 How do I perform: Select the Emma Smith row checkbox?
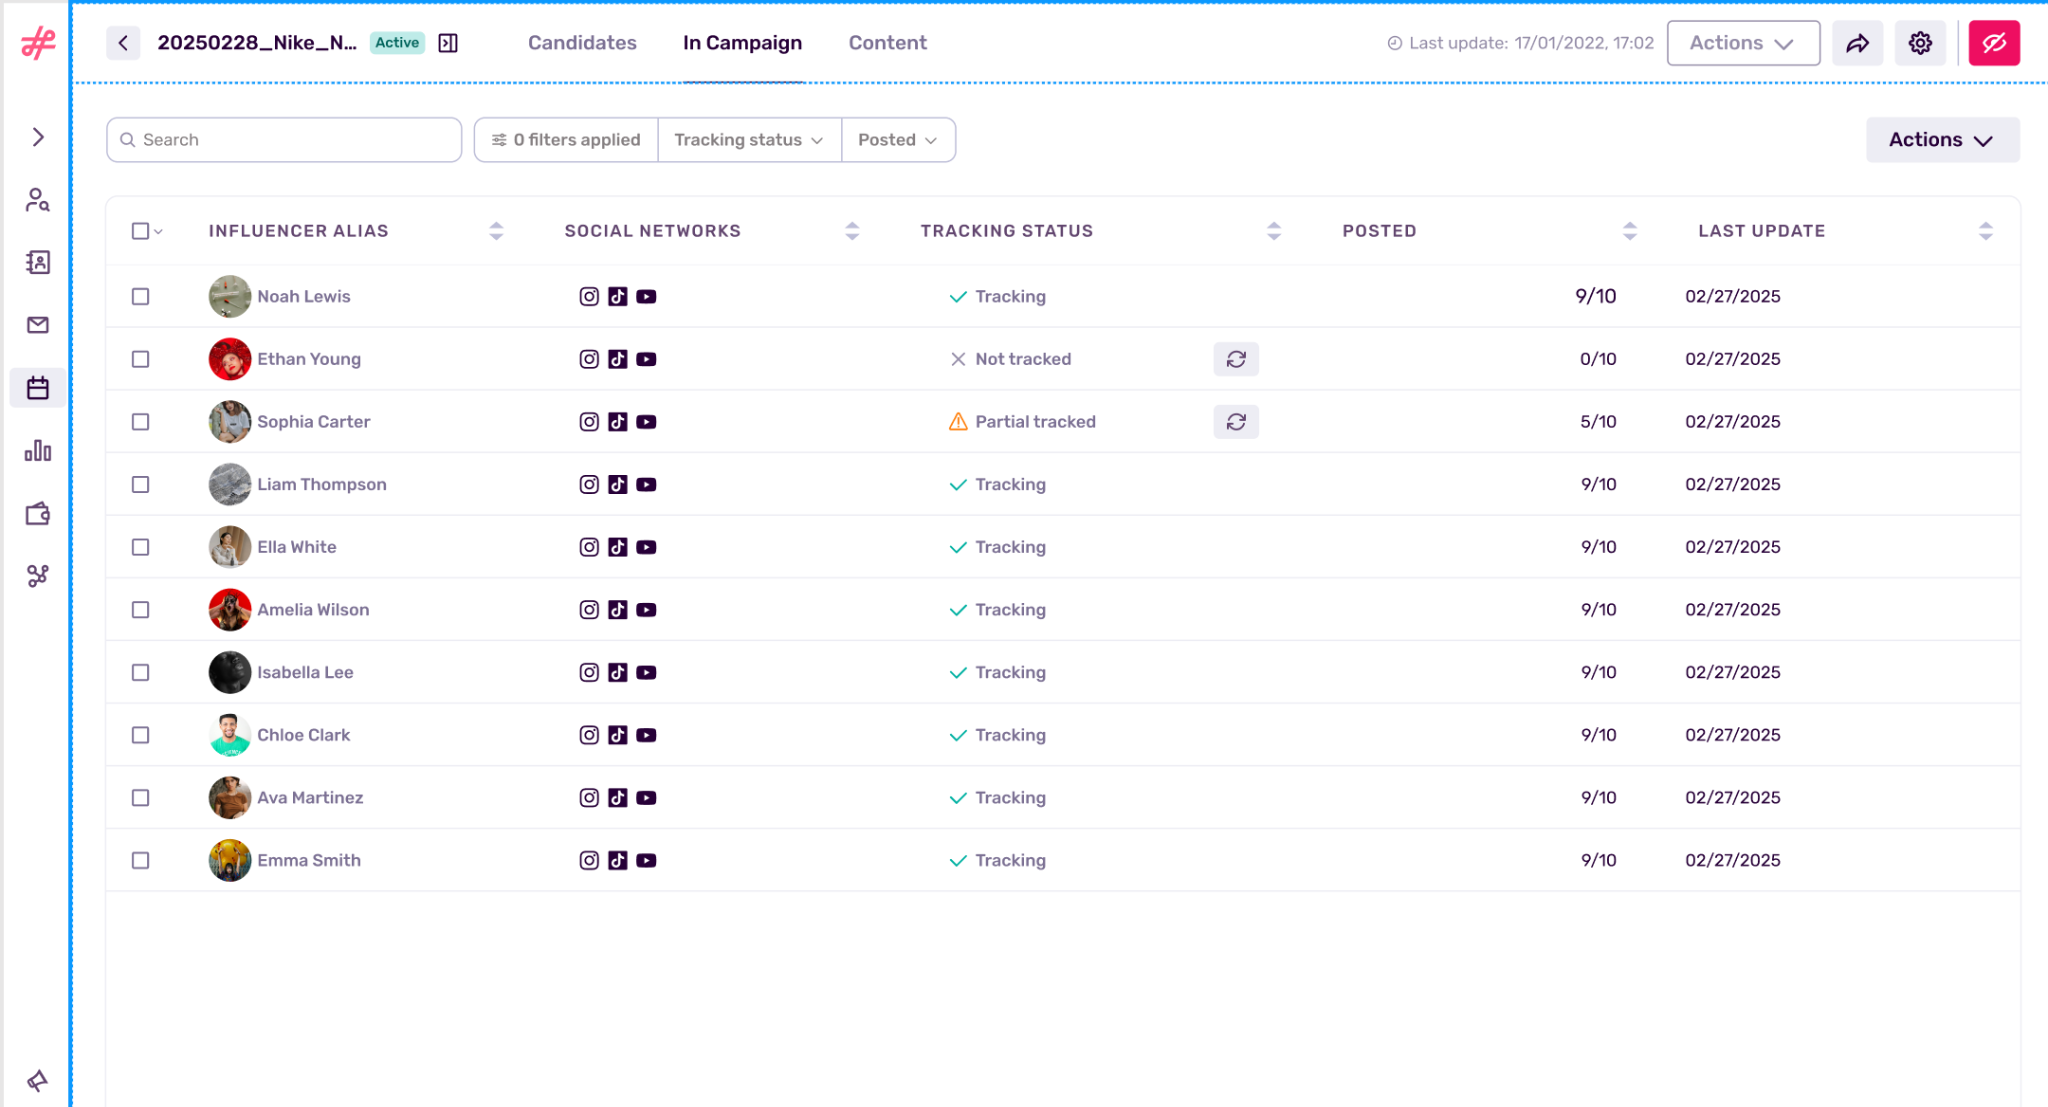tap(141, 861)
